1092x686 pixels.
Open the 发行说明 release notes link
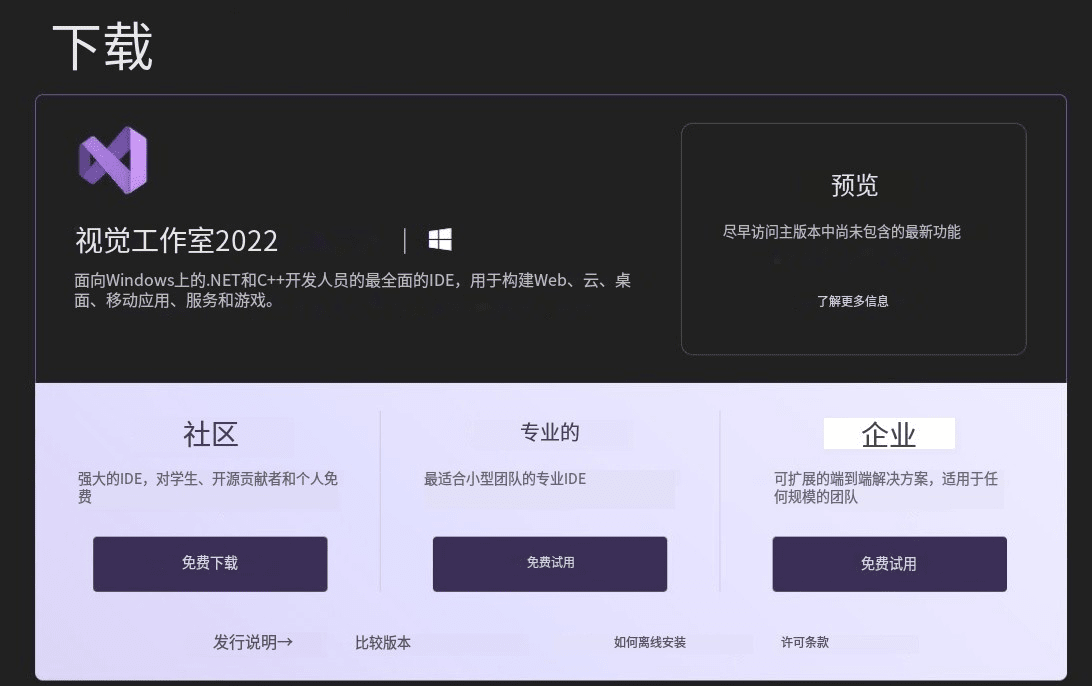click(x=253, y=642)
